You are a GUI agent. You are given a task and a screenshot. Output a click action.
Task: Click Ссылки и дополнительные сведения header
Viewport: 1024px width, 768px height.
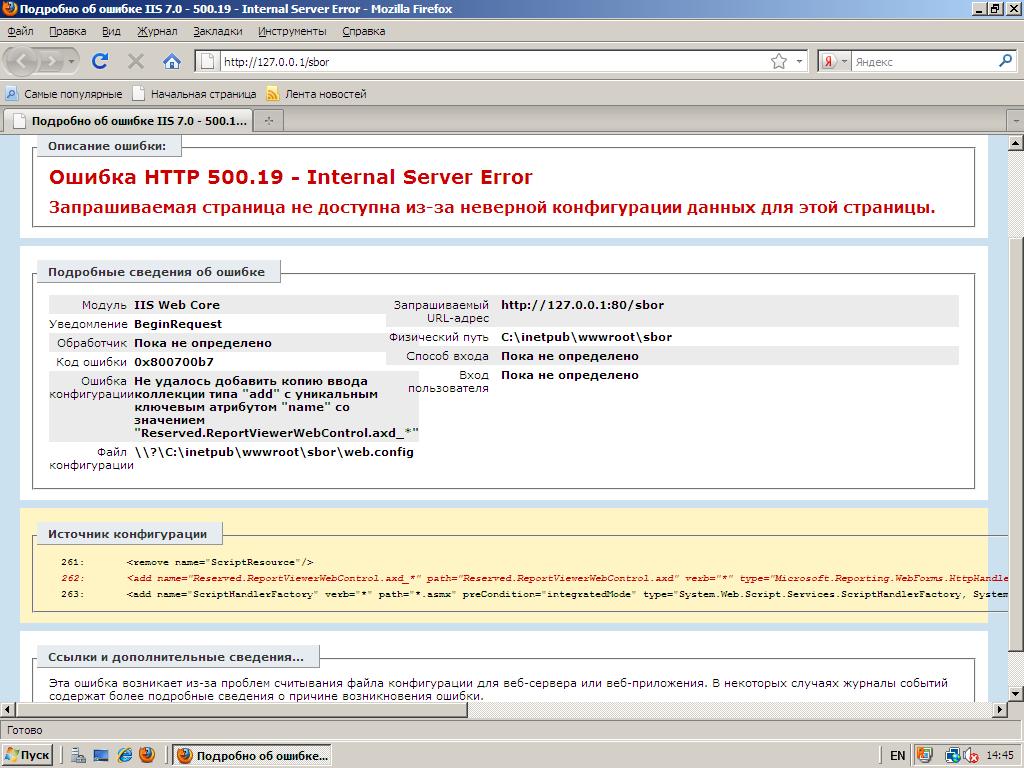(176, 657)
